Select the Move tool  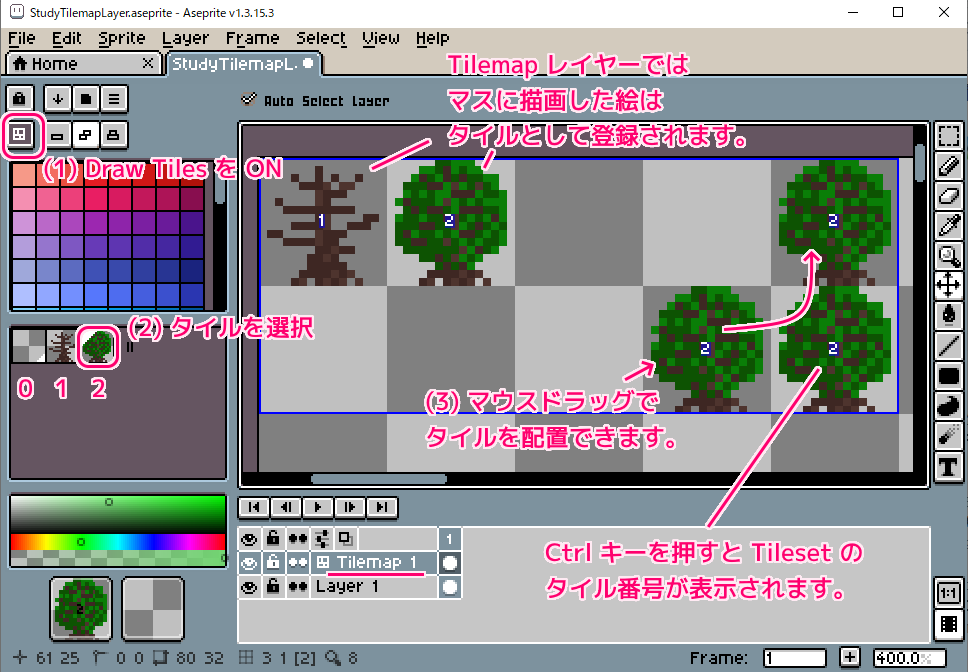pyautogui.click(x=949, y=285)
